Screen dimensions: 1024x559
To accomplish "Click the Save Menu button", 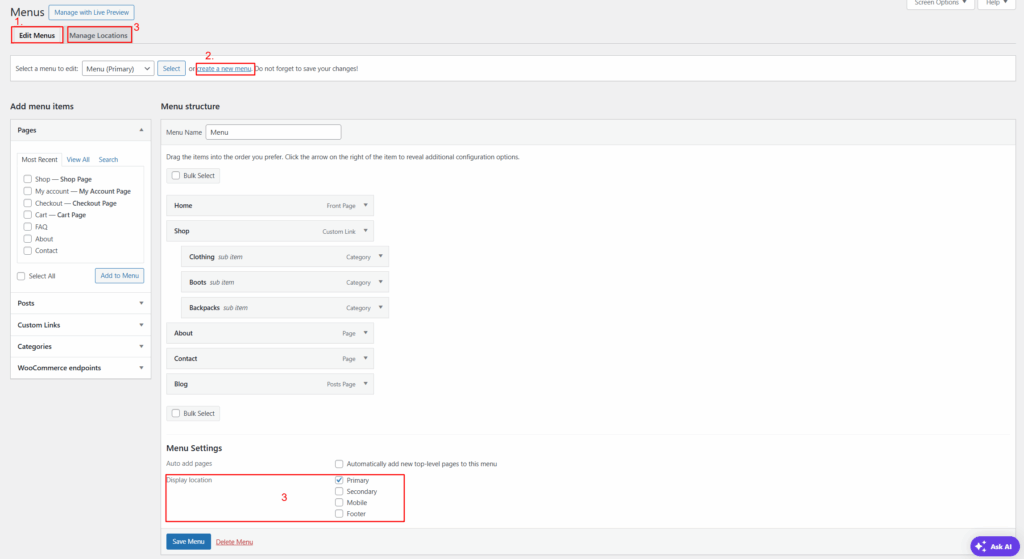I will [188, 541].
